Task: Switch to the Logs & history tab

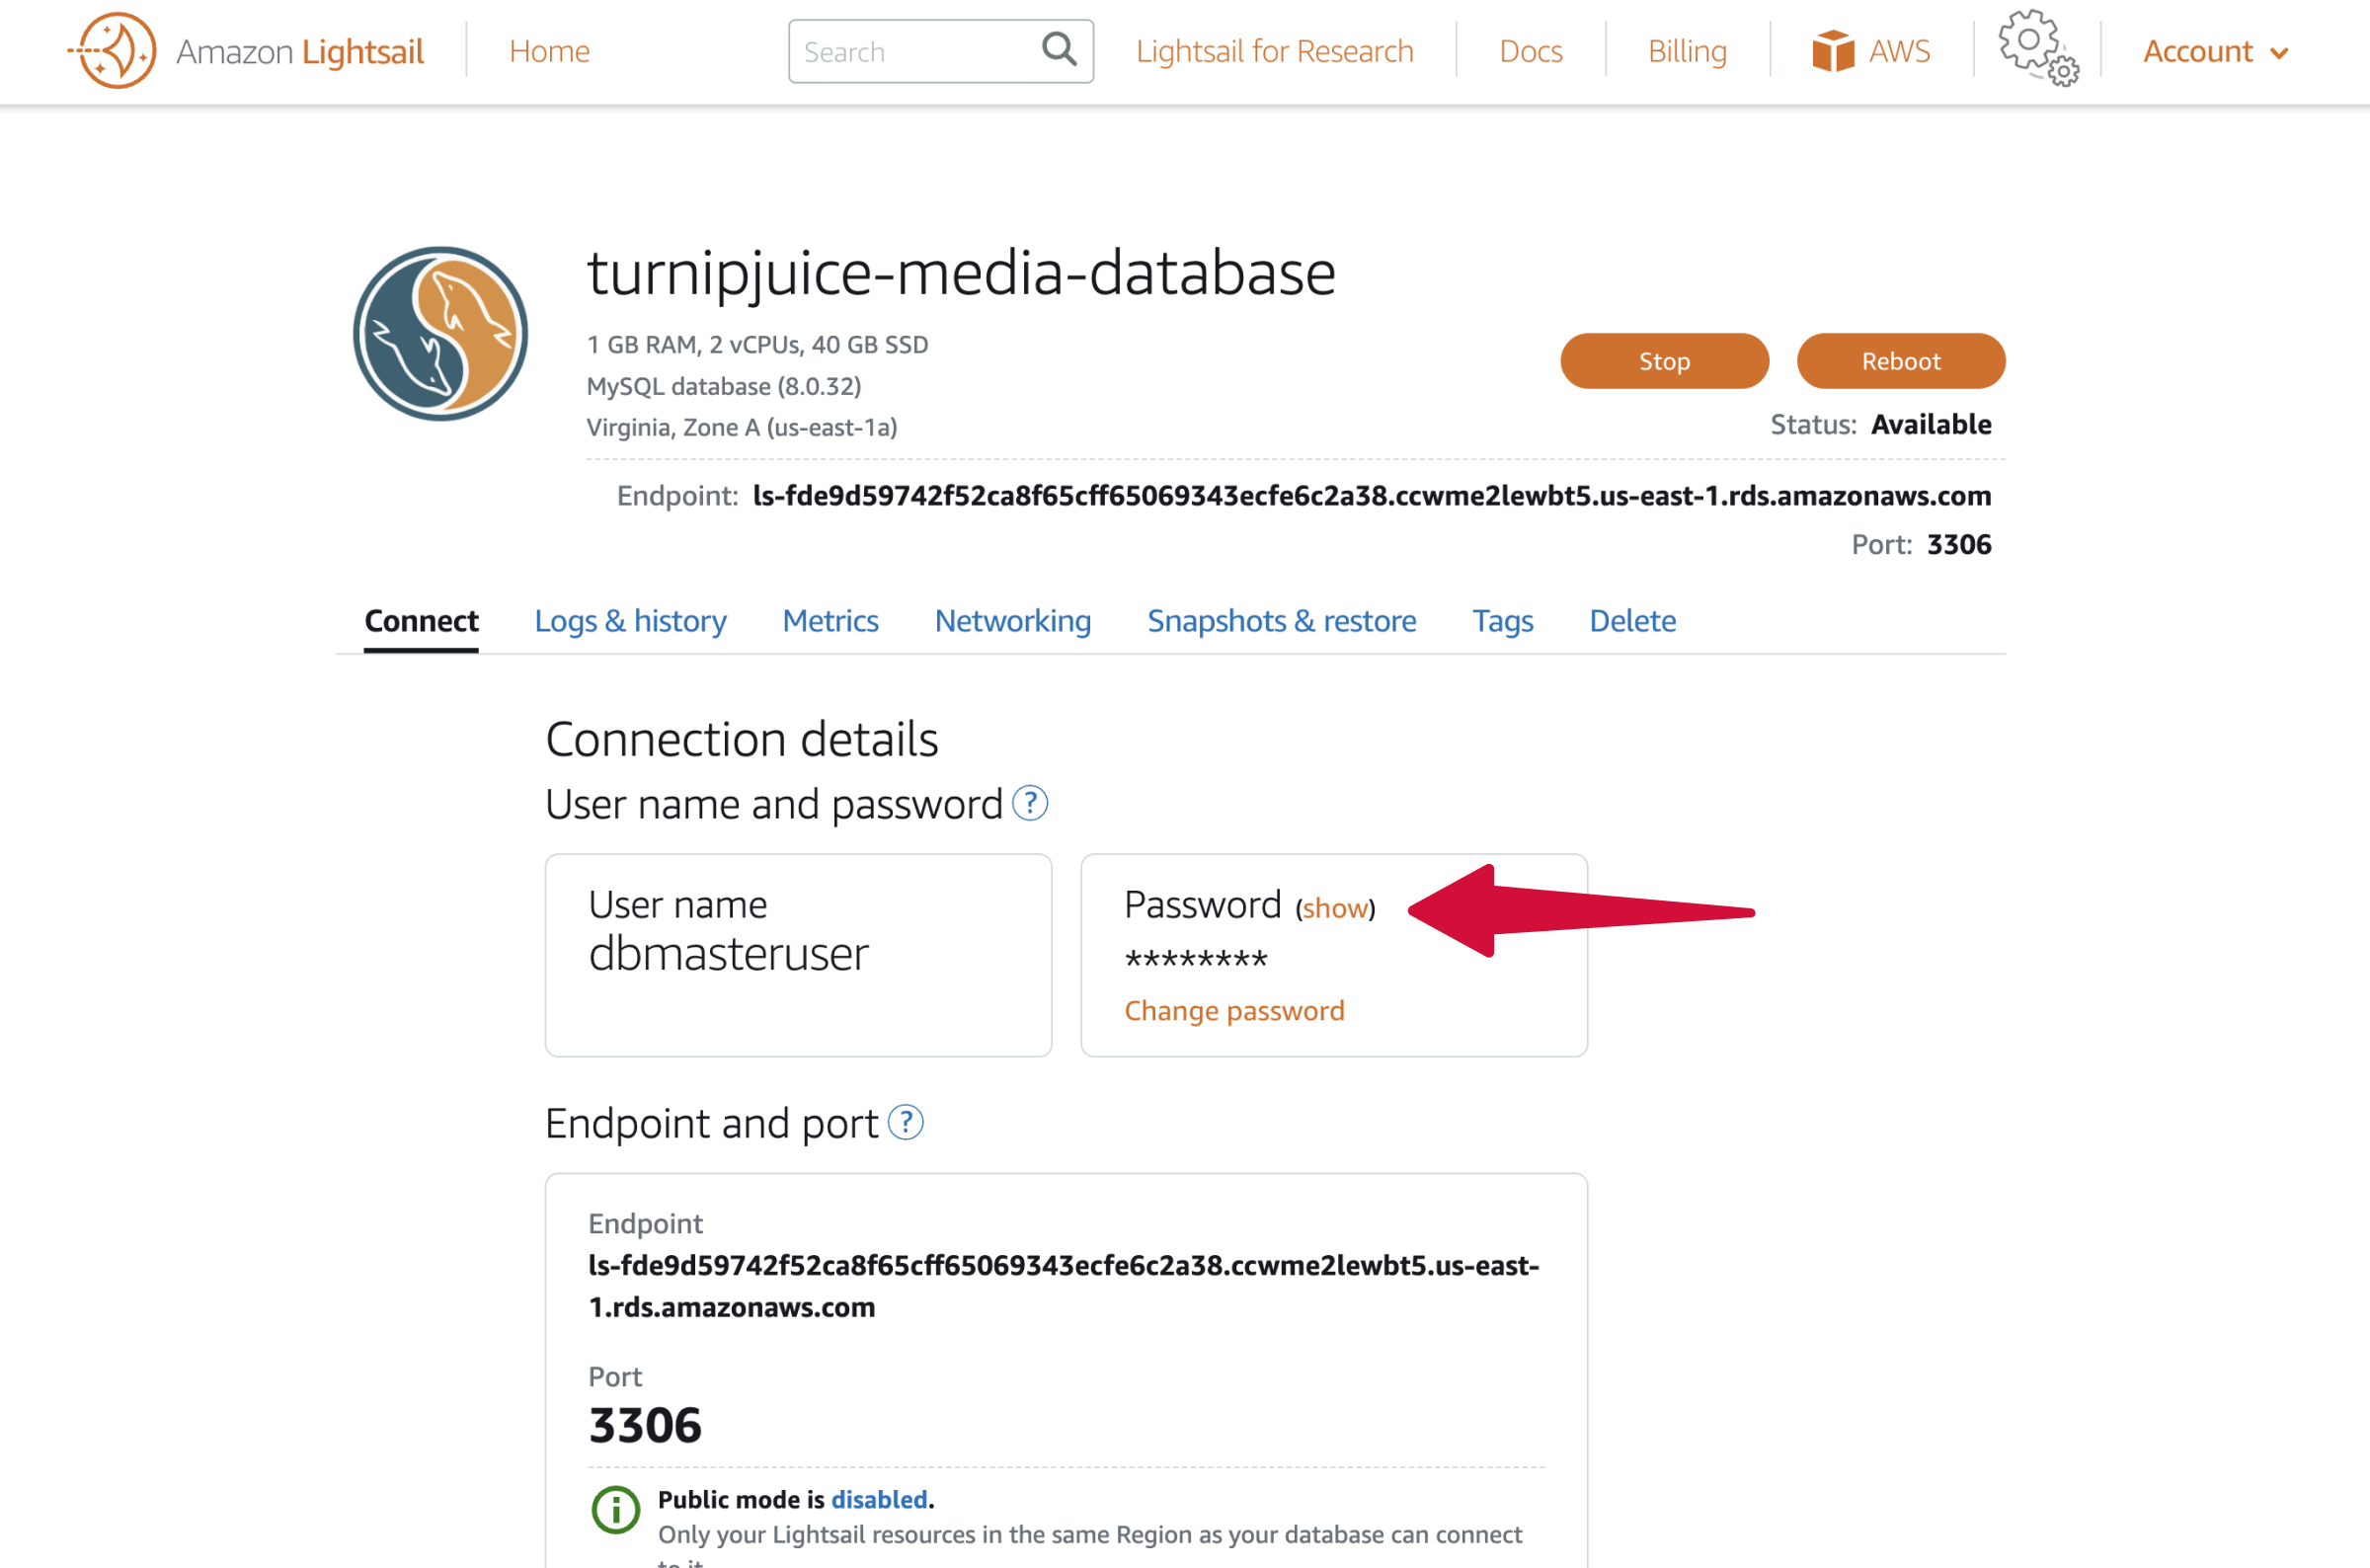Action: [x=630, y=621]
